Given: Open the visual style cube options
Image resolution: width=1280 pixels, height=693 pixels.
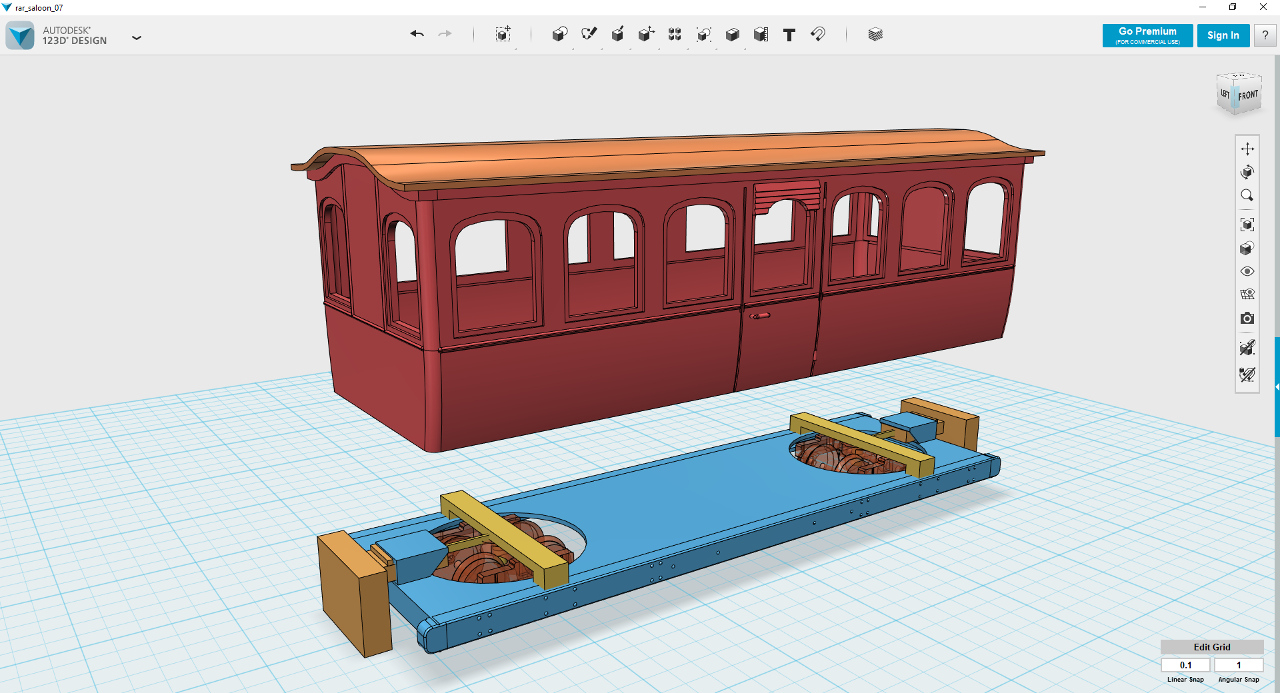Looking at the screenshot, I should 1247,248.
